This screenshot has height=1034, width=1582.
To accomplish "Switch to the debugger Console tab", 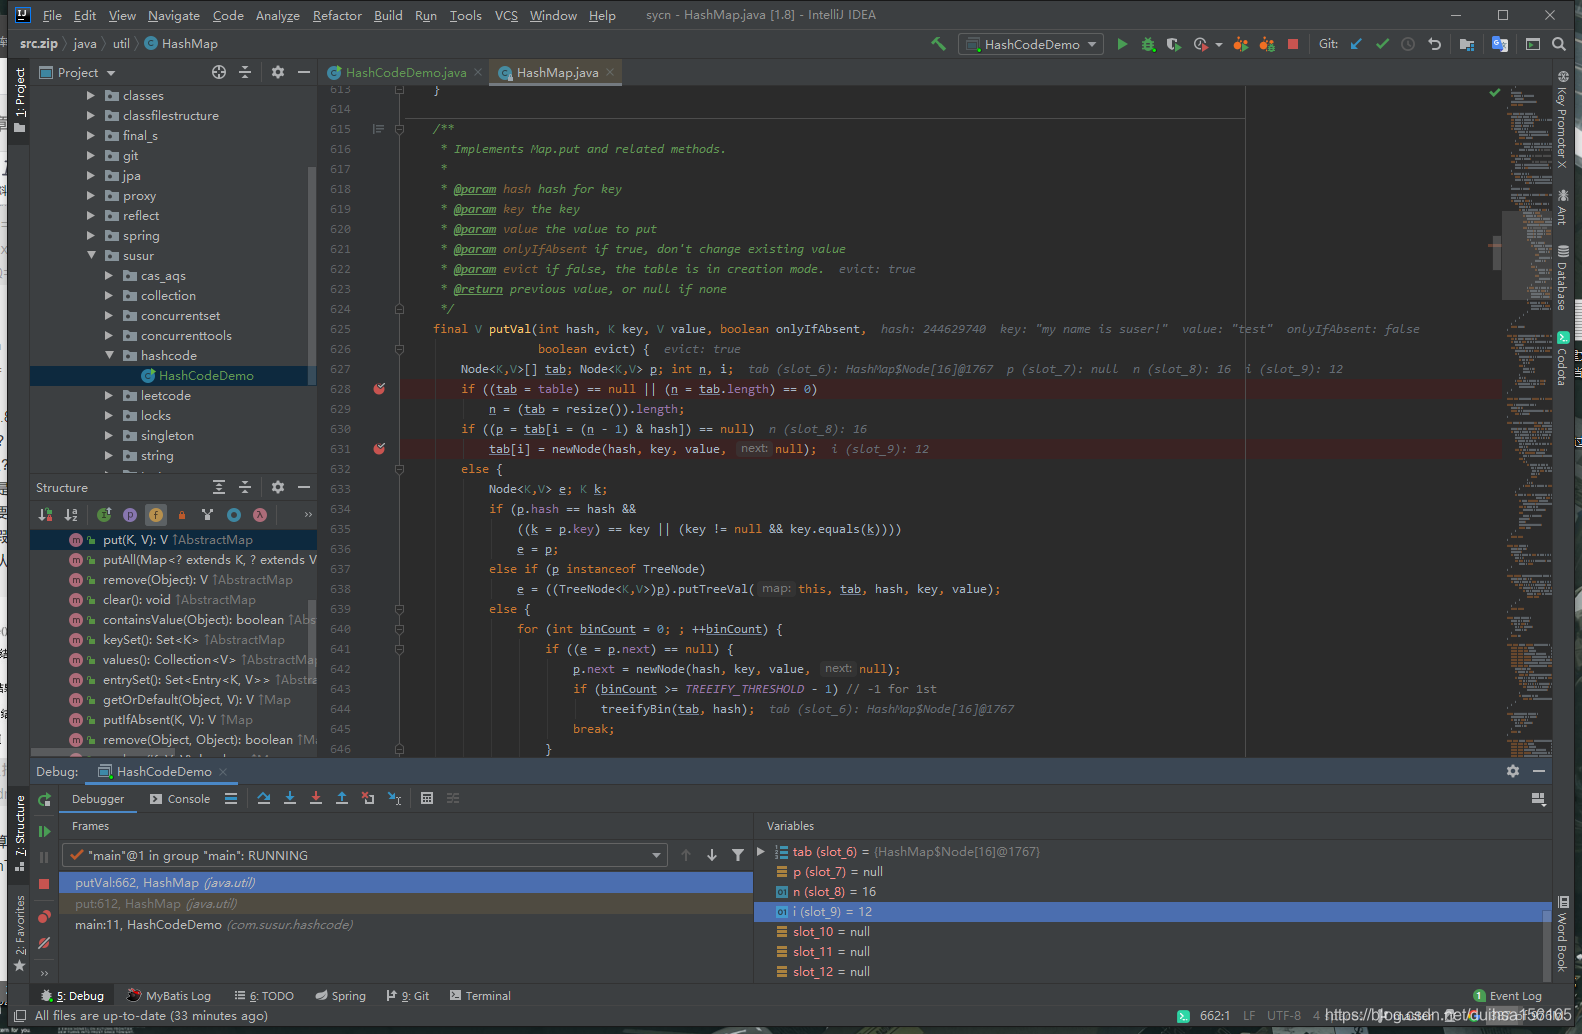I will click(180, 799).
